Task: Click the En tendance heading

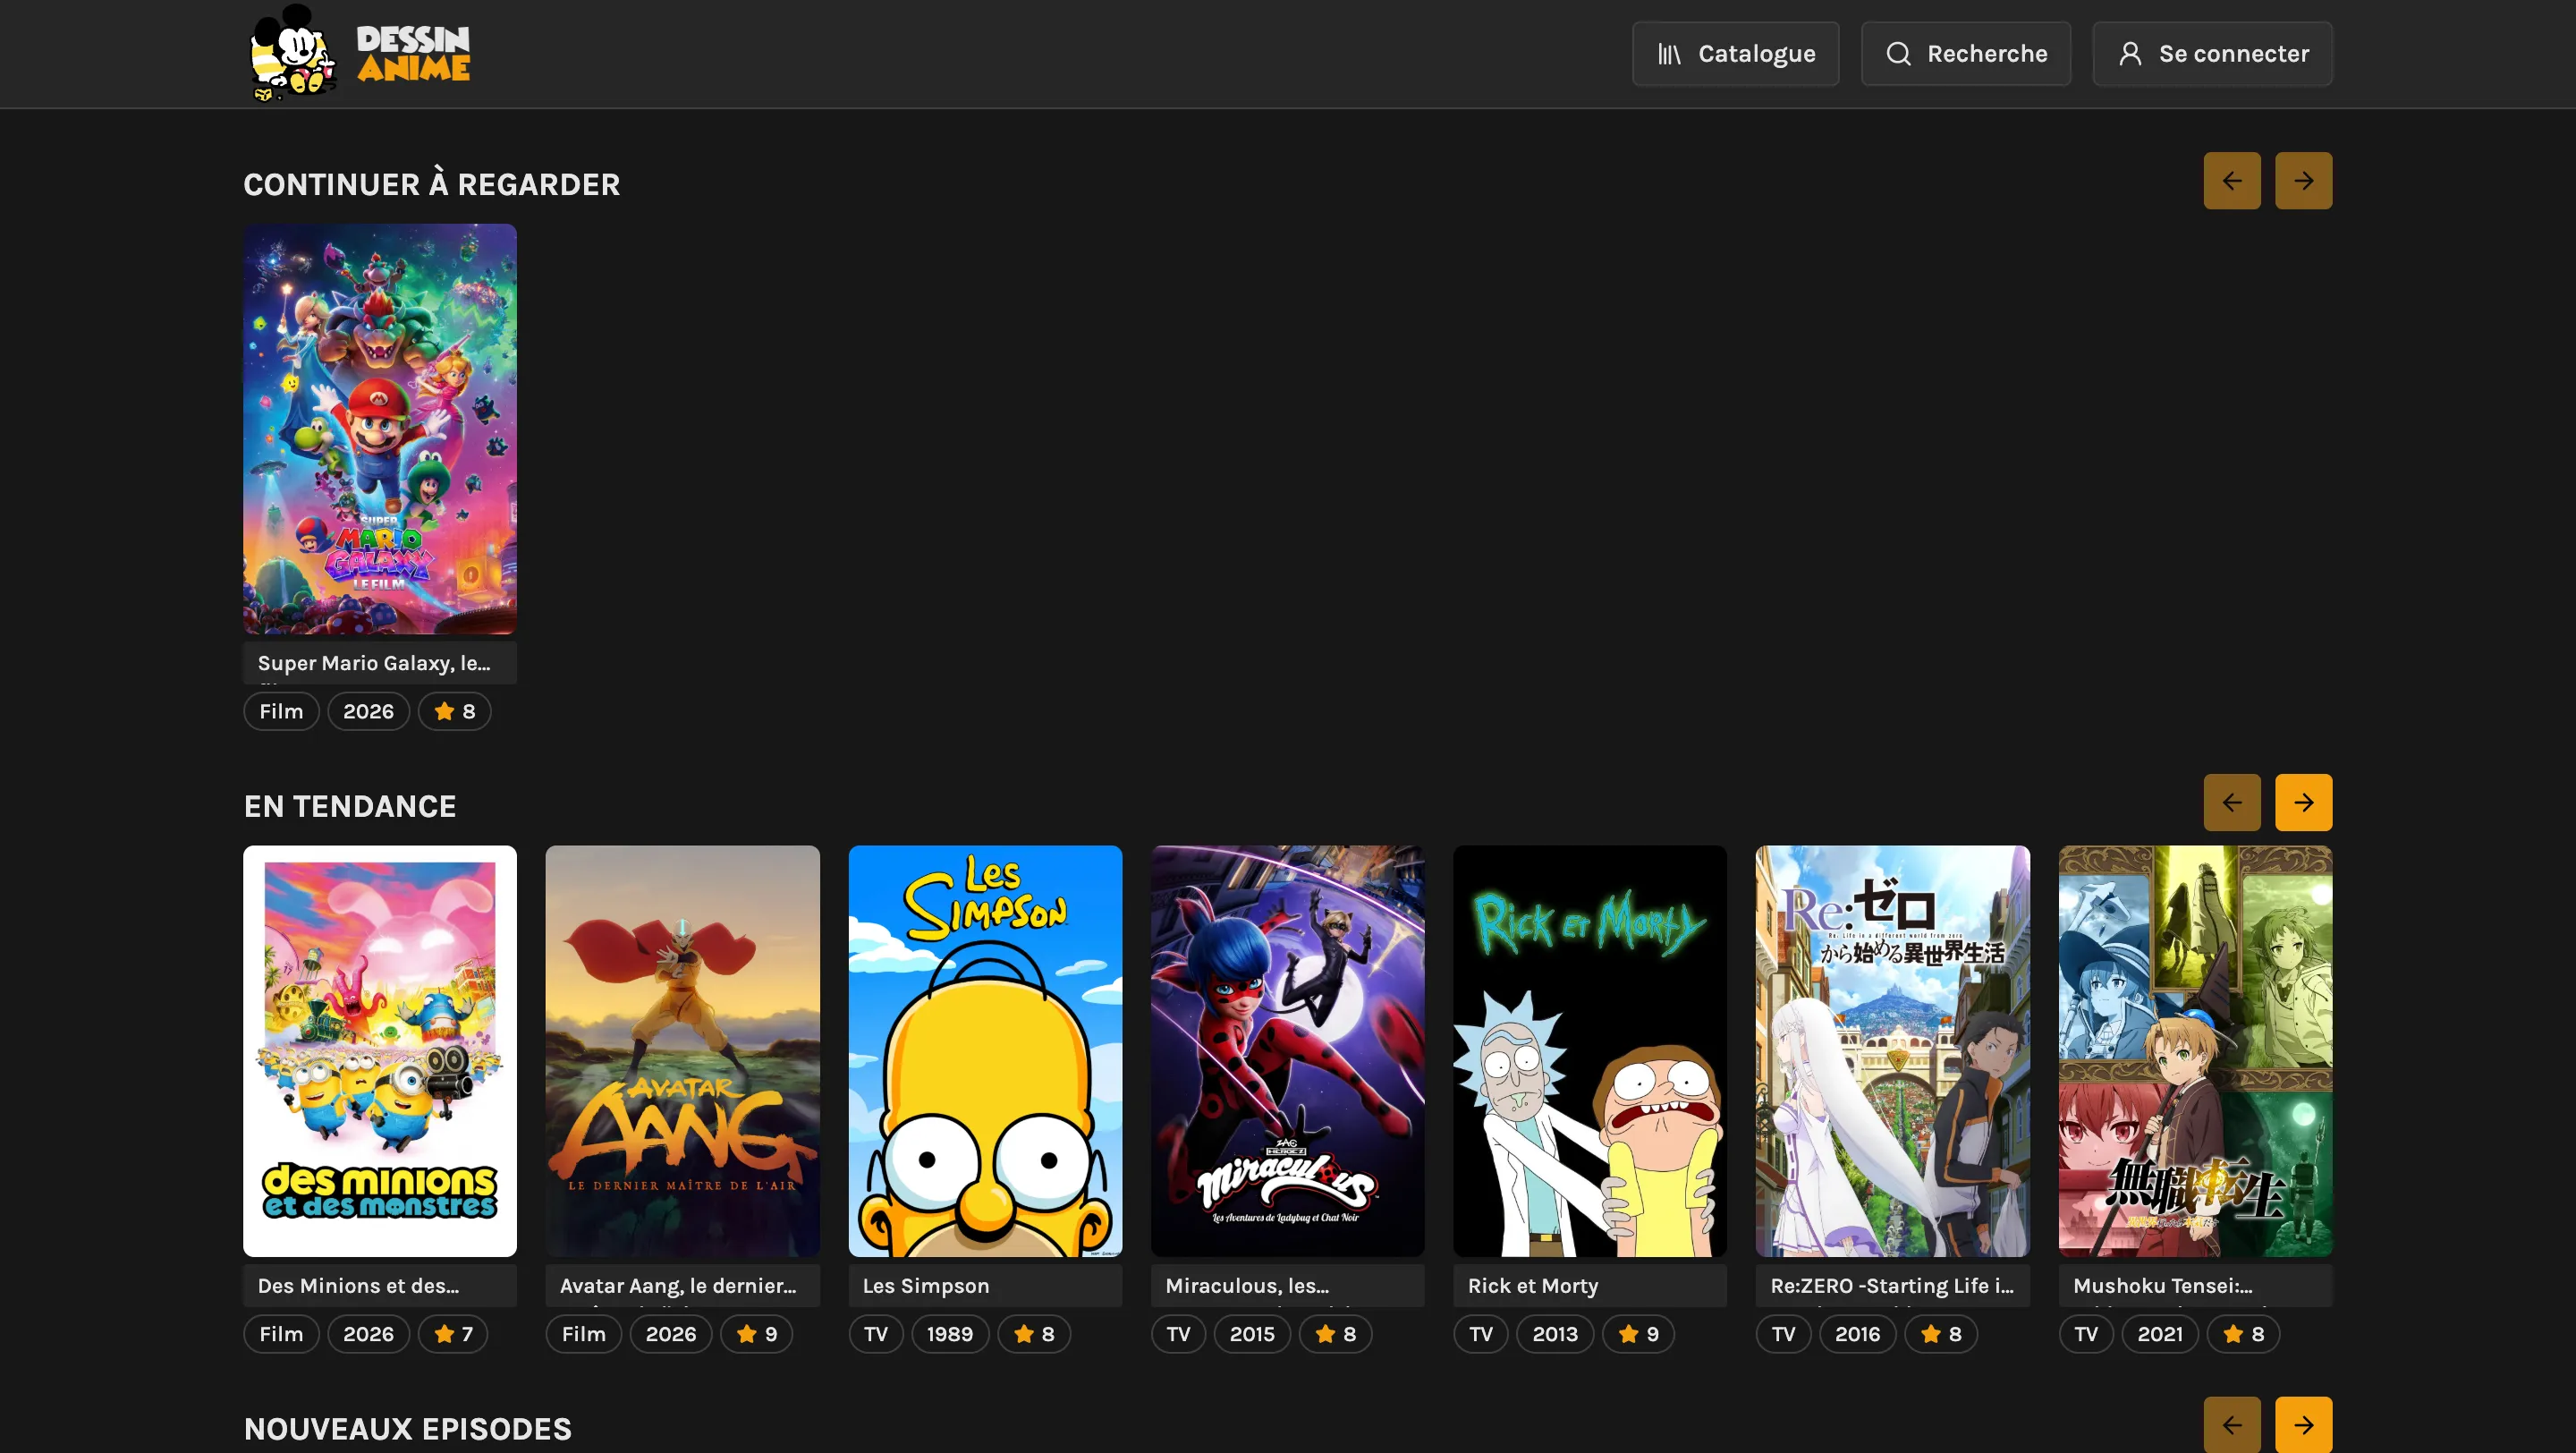Action: point(350,806)
